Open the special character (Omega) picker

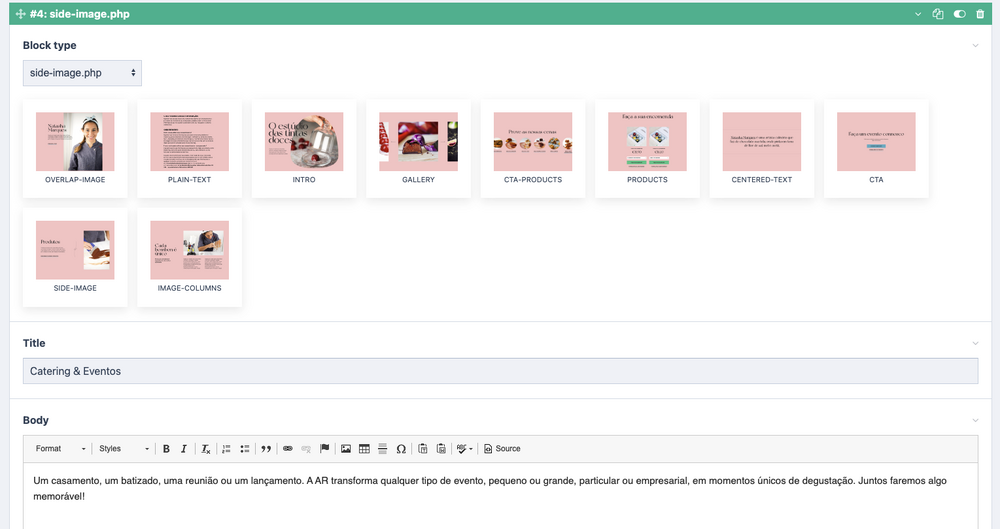(401, 449)
